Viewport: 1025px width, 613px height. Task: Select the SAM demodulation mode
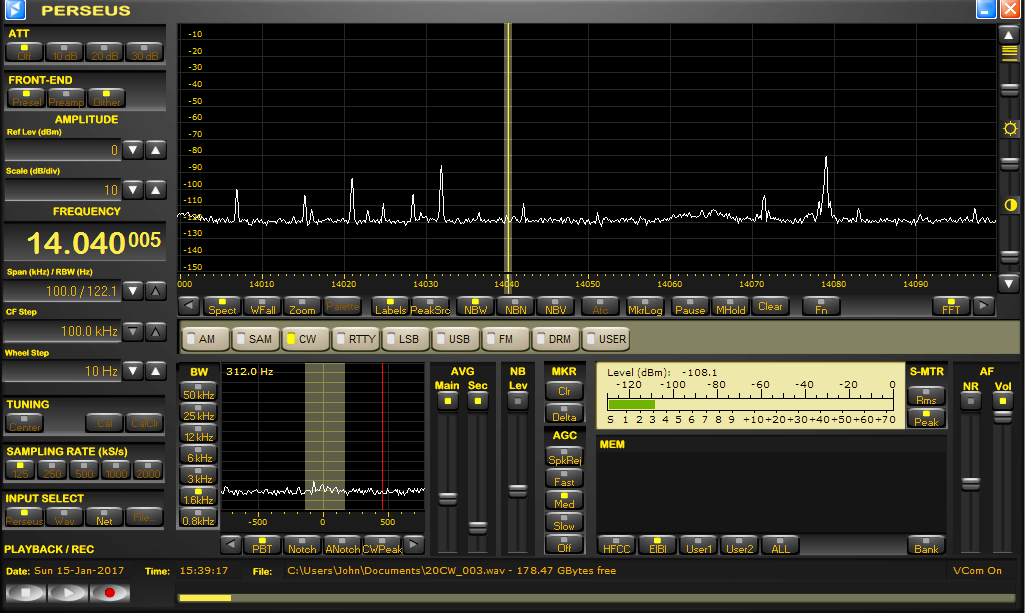pyautogui.click(x=256, y=339)
